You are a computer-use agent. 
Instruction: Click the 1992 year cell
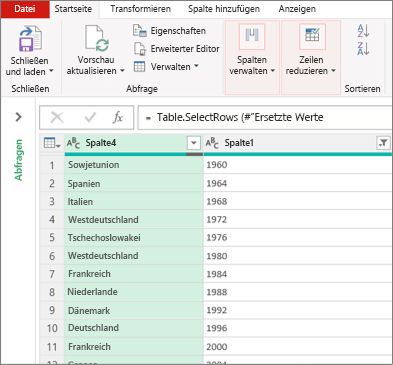298,310
